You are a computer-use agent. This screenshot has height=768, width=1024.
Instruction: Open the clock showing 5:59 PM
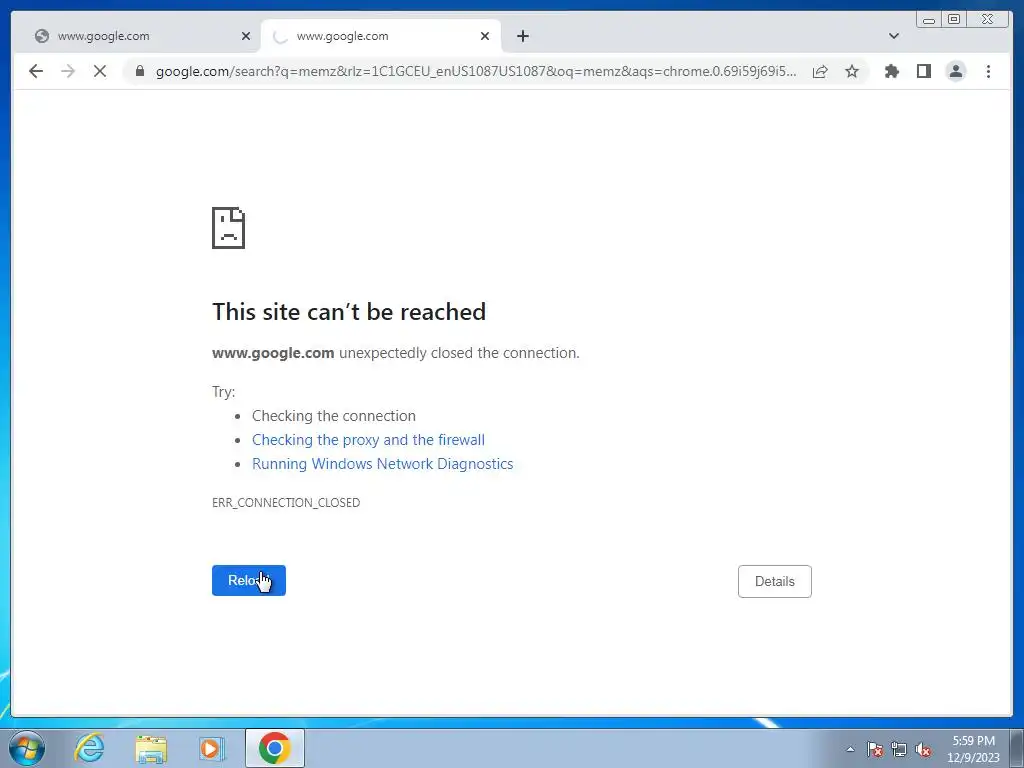[x=973, y=749]
